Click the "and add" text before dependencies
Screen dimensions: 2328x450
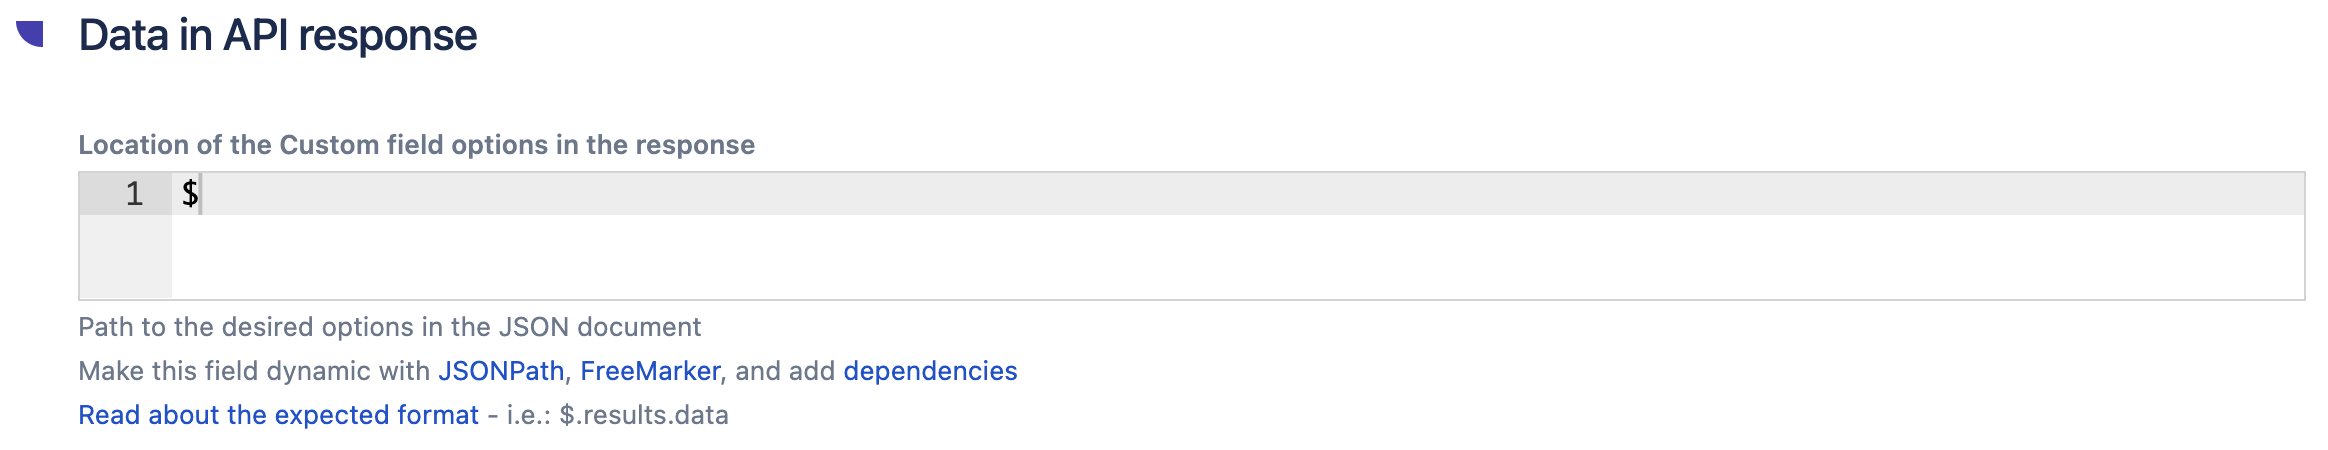coord(785,371)
